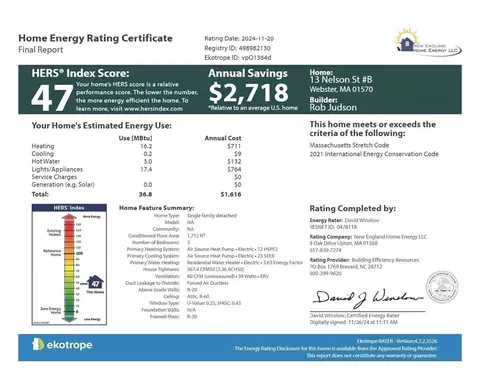Click the Registry ID 498982130 line
This screenshot has height=371, width=480.
click(x=237, y=48)
